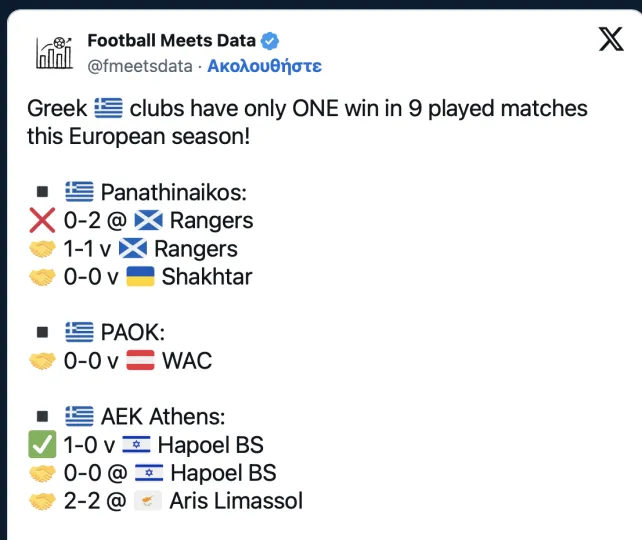Click the Austria flag beside WAC

point(140,360)
